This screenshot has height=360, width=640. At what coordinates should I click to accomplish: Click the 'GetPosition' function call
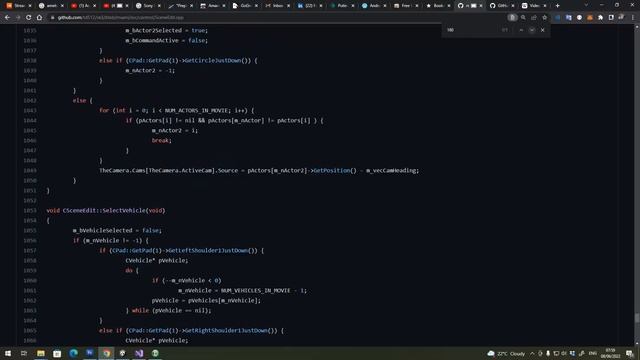point(332,171)
